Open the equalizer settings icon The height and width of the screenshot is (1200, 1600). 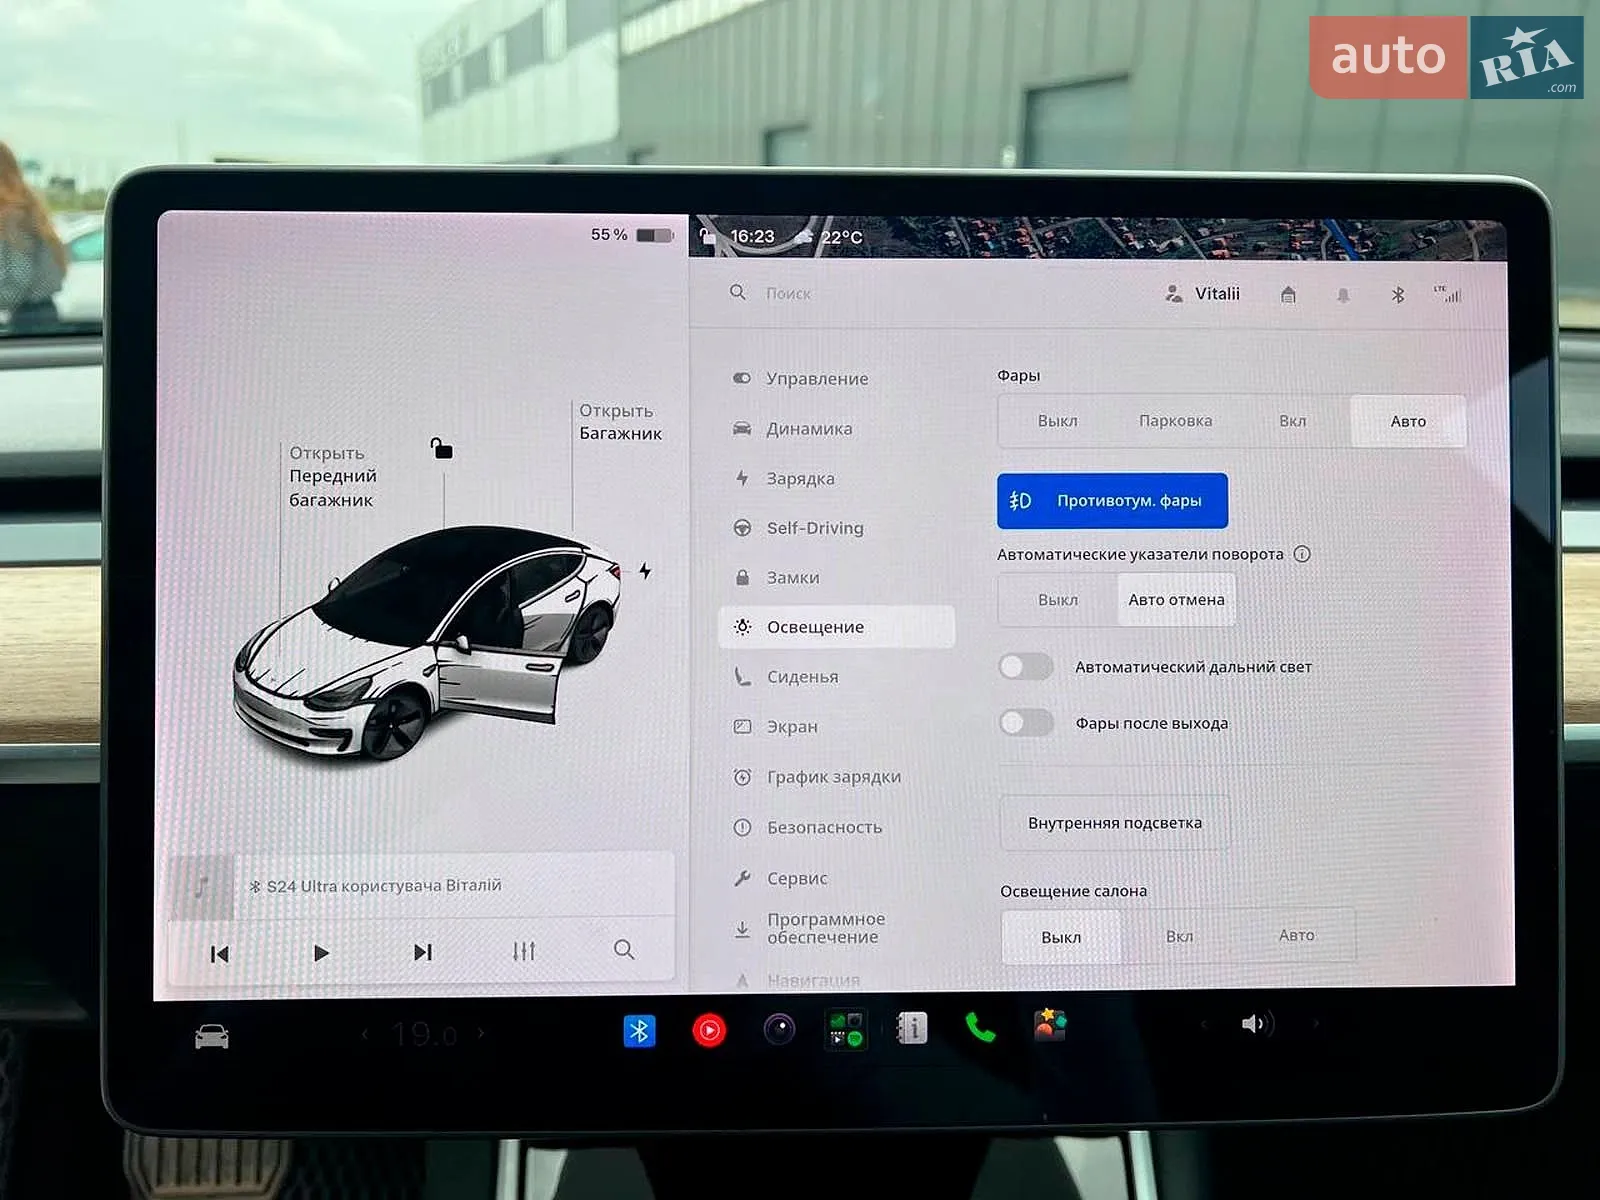click(x=524, y=951)
